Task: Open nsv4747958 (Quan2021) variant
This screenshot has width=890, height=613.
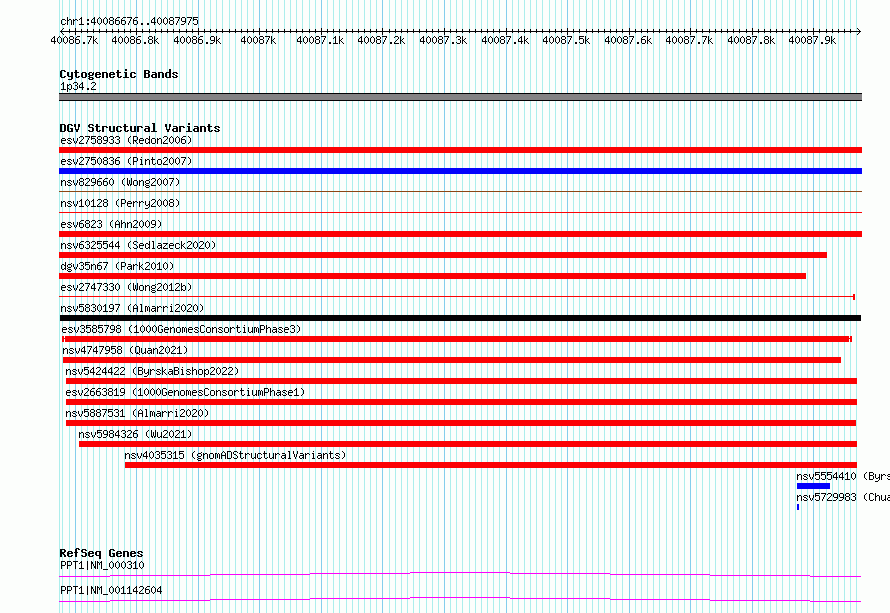Action: point(125,350)
